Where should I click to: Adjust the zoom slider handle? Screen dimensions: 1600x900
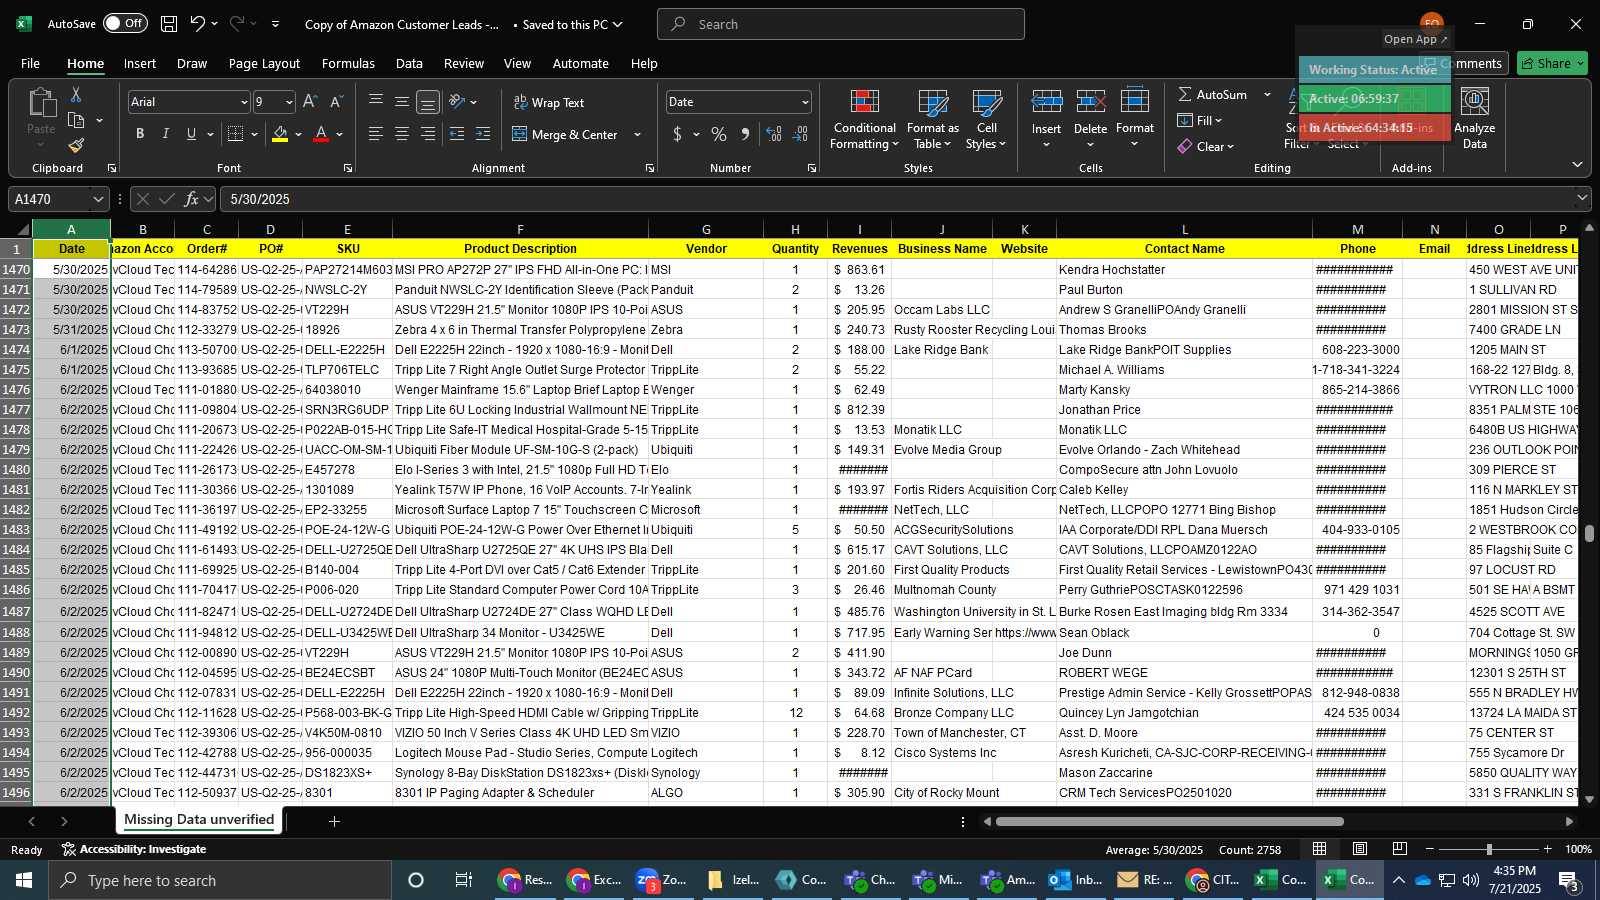point(1489,849)
